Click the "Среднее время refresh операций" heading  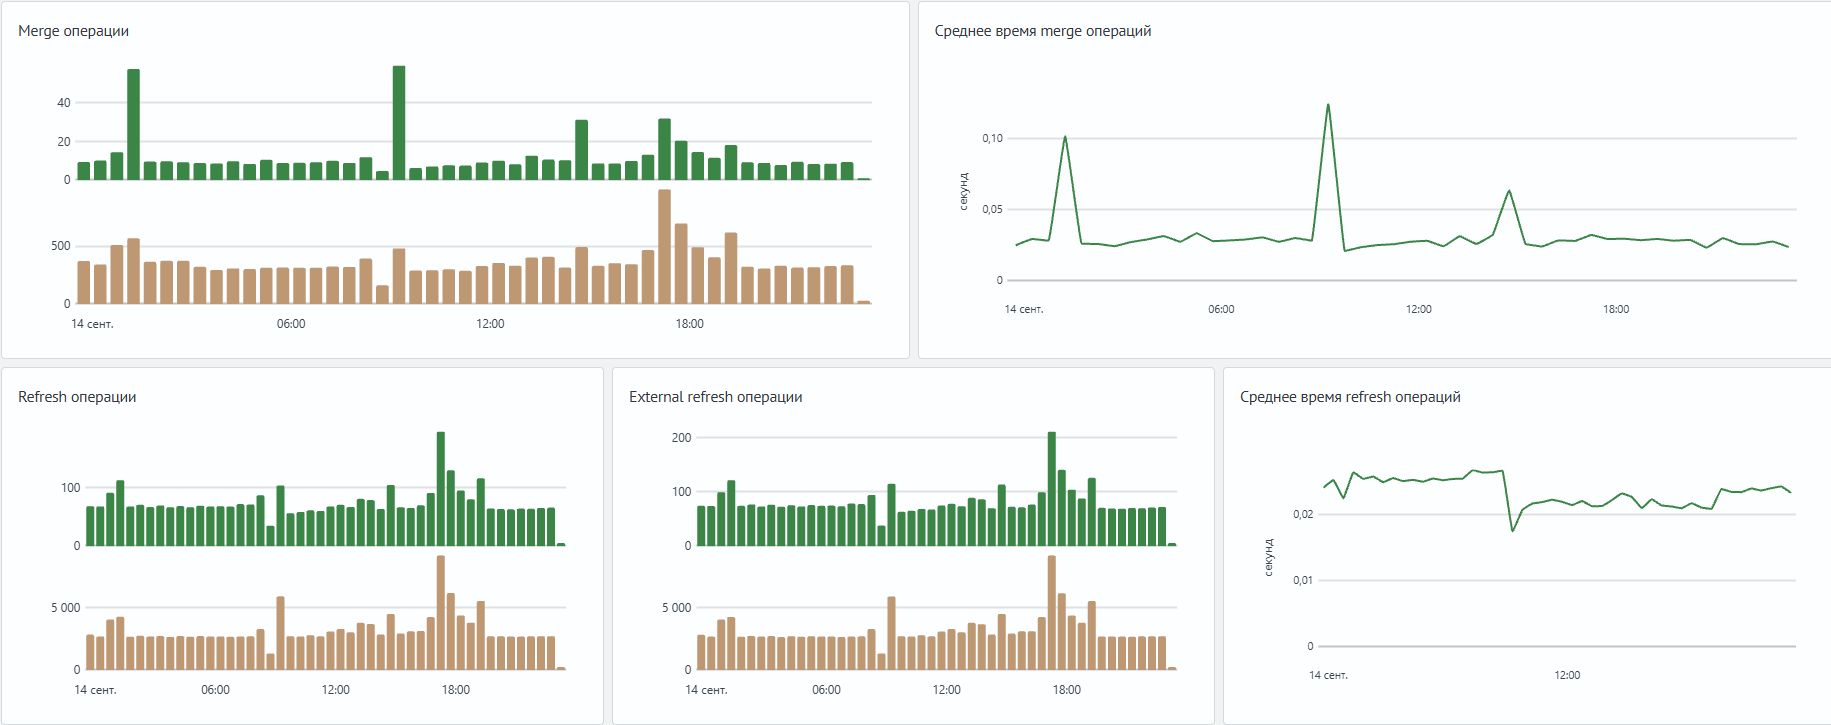point(1350,397)
